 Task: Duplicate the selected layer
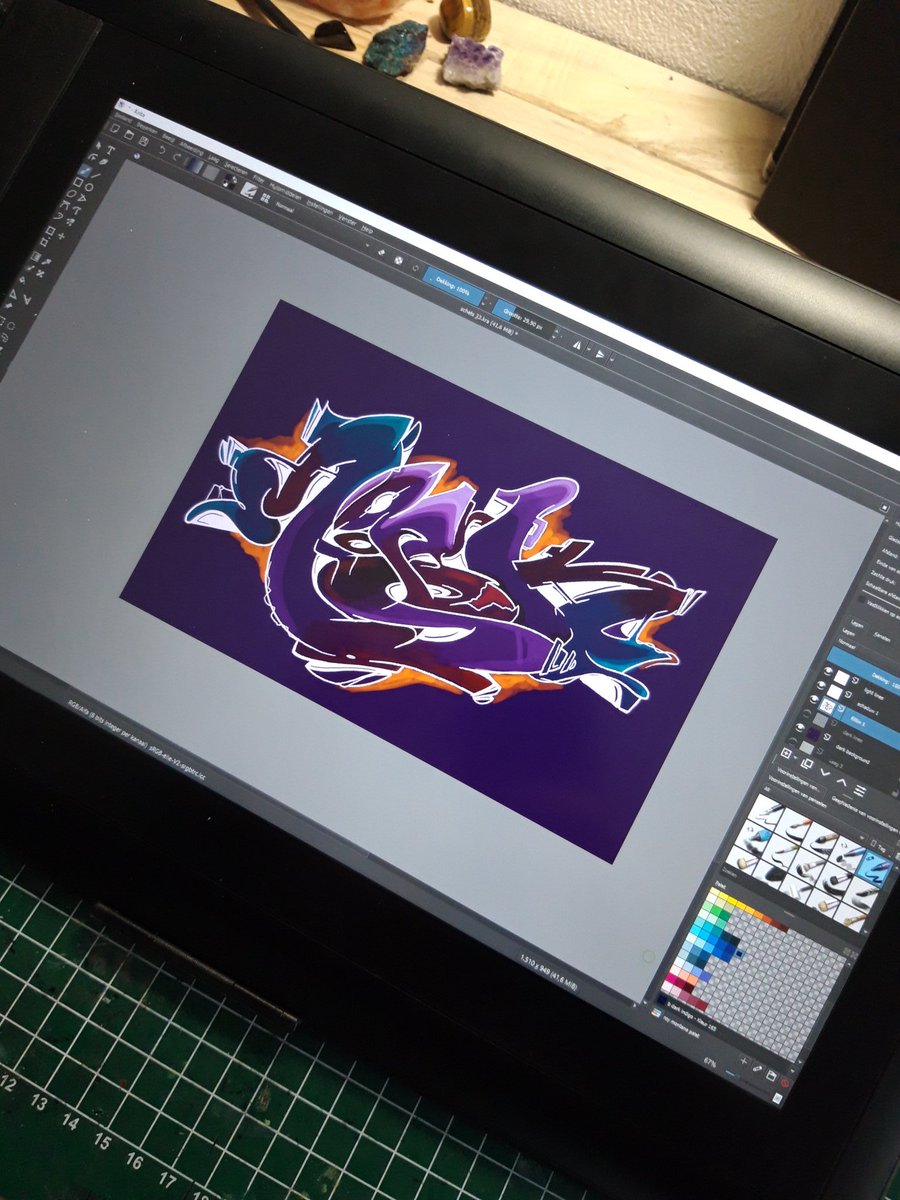pos(807,764)
